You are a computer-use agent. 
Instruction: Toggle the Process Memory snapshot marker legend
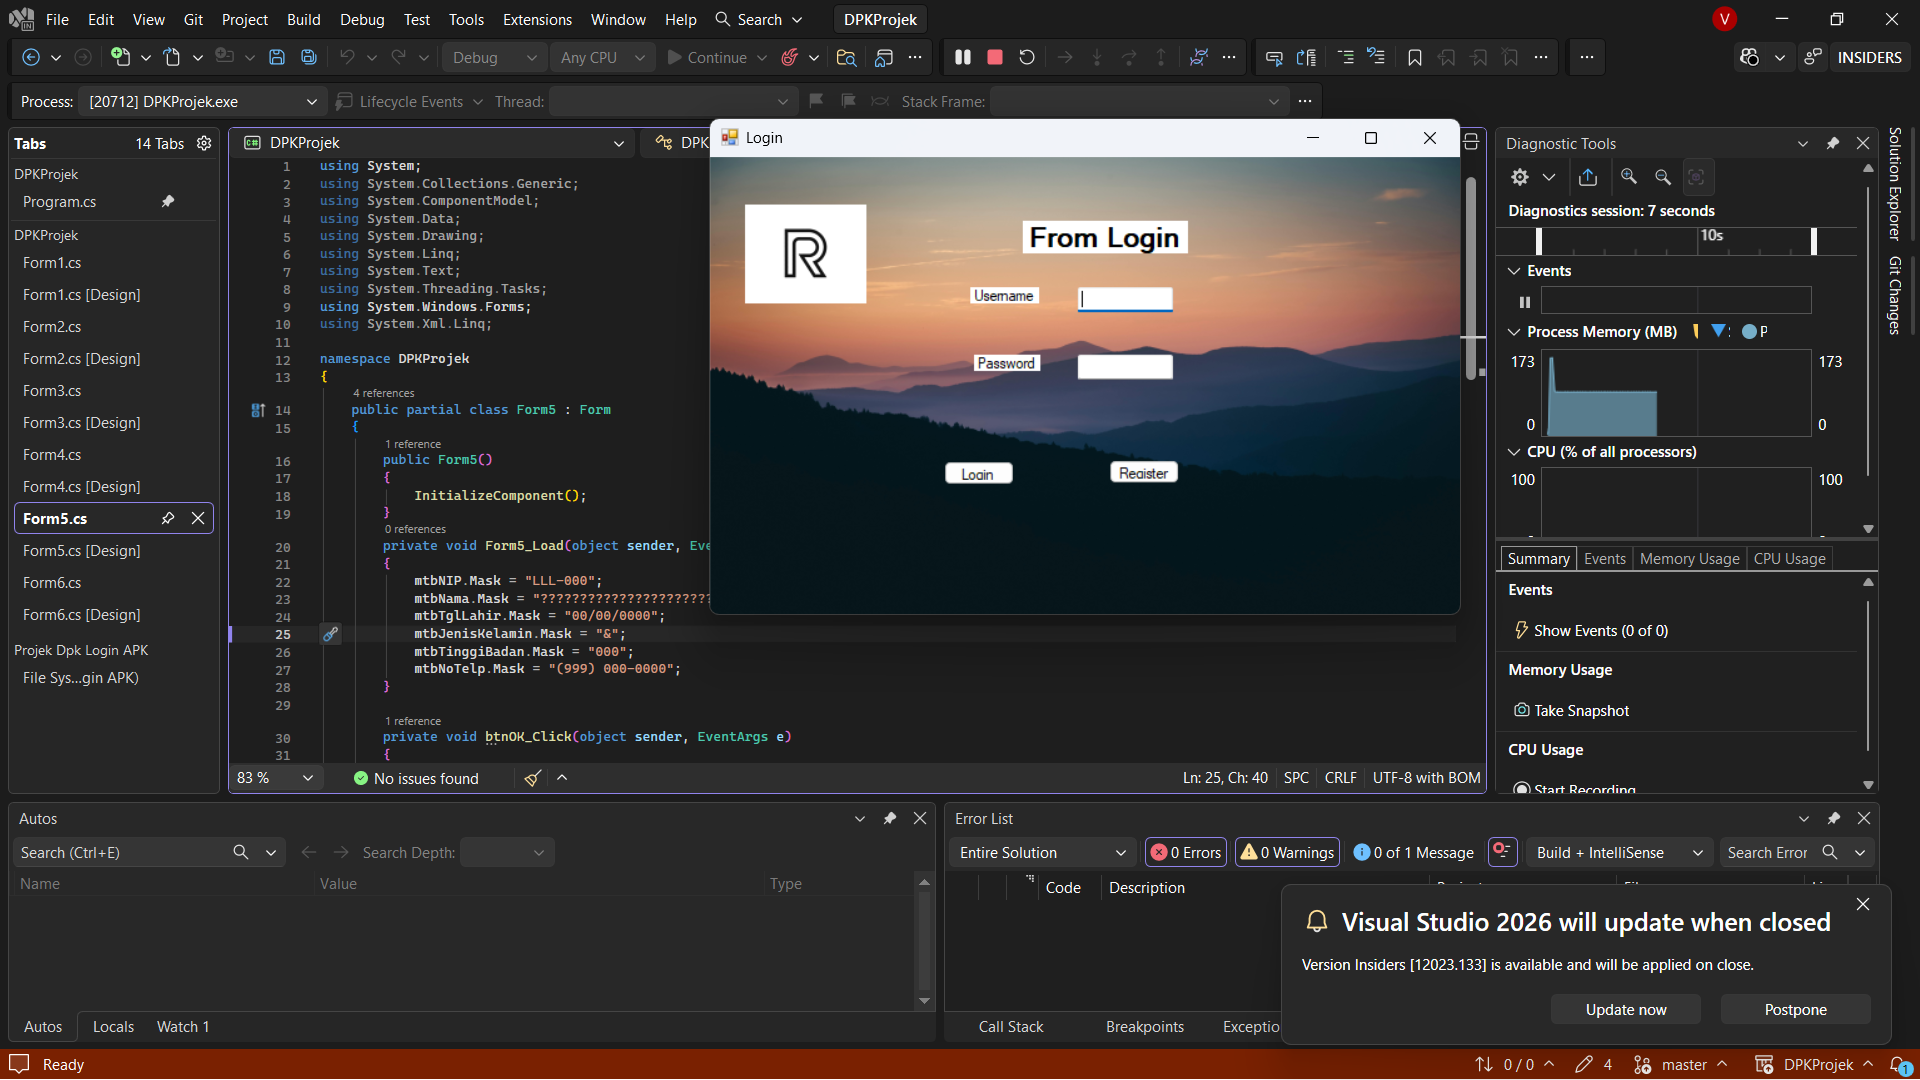[x=1720, y=331]
